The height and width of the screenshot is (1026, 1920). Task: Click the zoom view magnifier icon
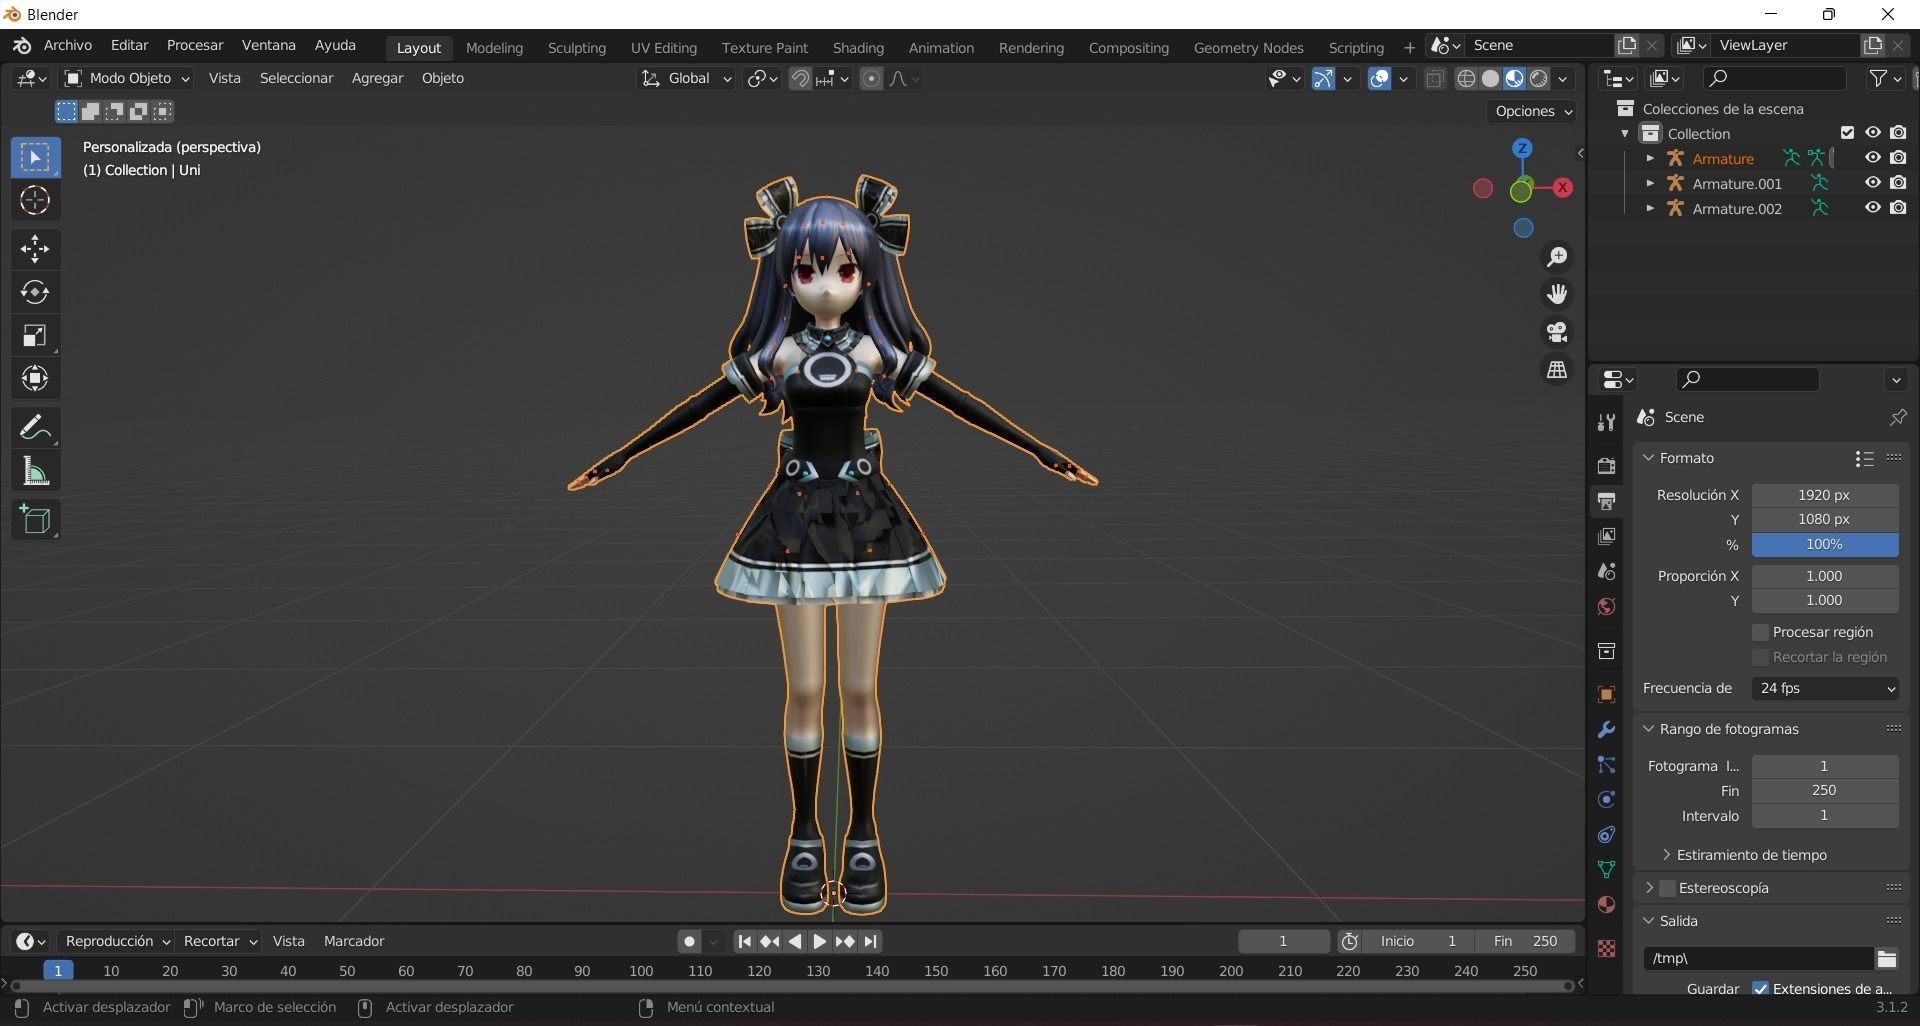point(1557,257)
